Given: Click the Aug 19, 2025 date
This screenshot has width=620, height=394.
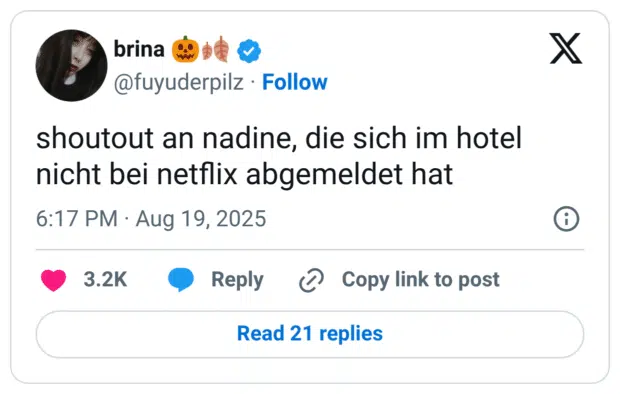Looking at the screenshot, I should tap(201, 219).
